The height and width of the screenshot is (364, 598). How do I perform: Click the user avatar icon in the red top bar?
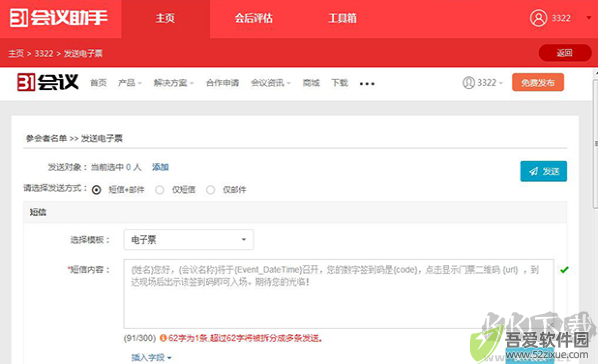[x=539, y=18]
